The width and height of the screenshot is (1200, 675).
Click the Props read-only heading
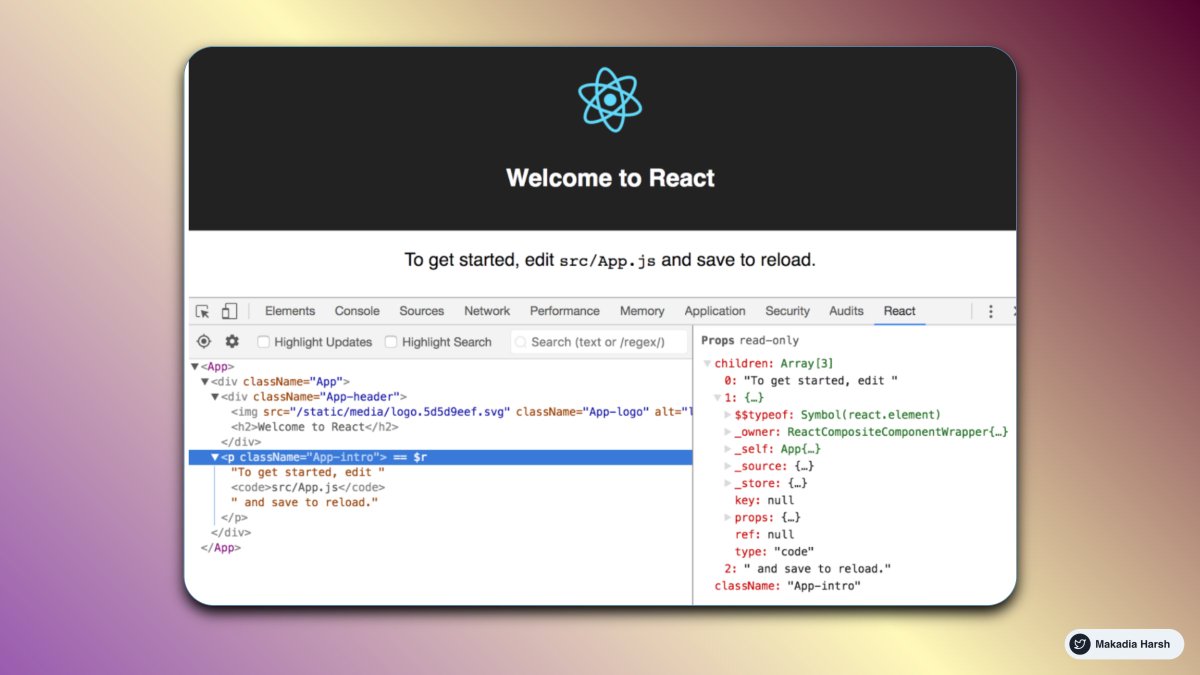click(750, 340)
